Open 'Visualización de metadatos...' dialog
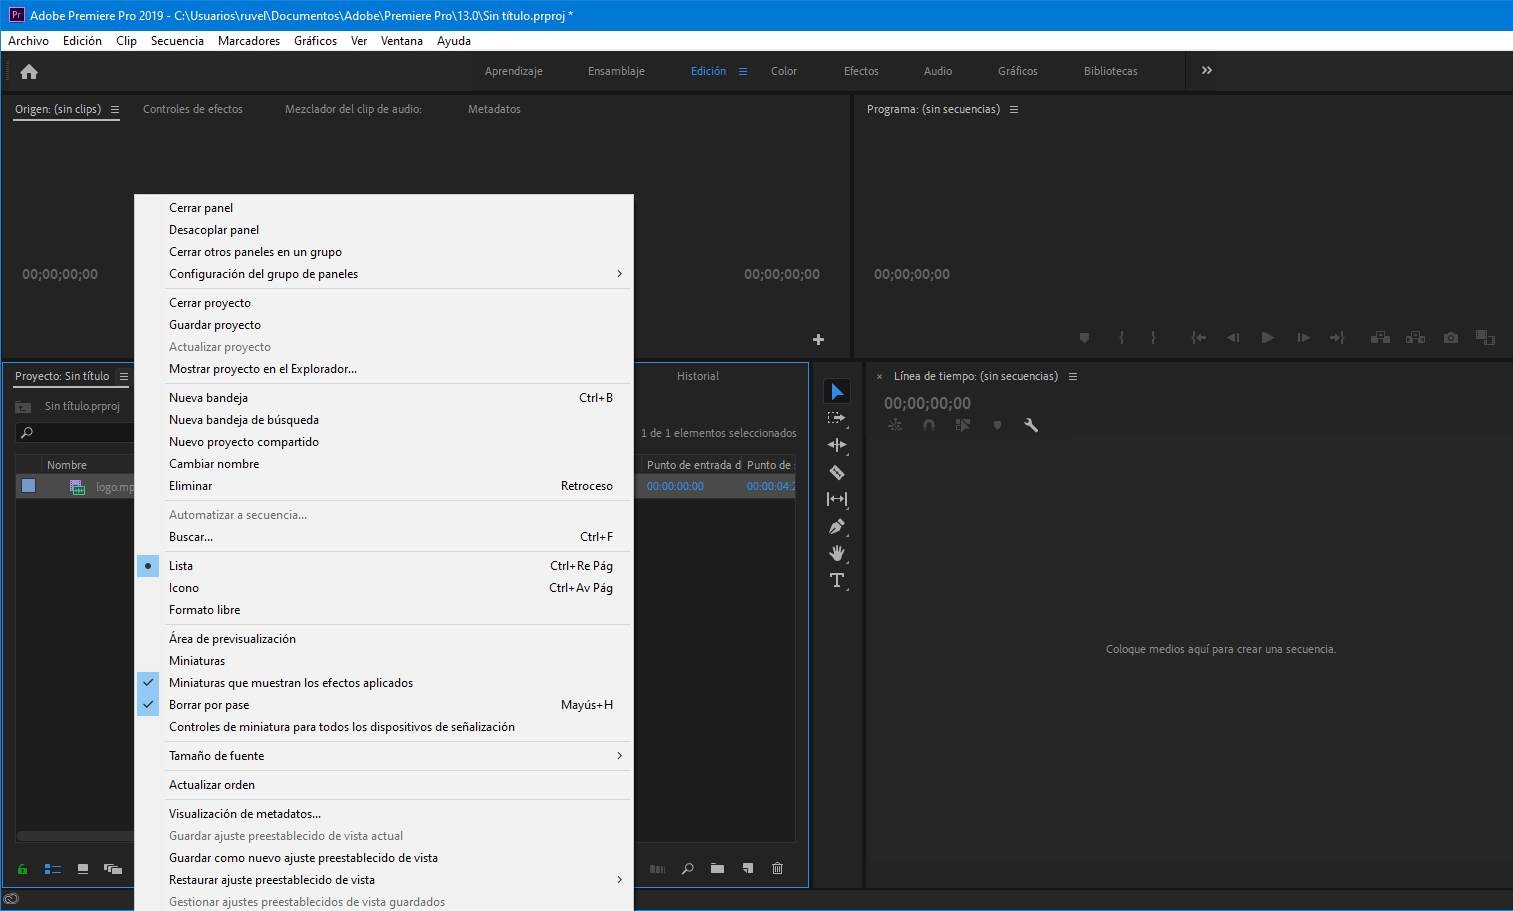 (245, 814)
